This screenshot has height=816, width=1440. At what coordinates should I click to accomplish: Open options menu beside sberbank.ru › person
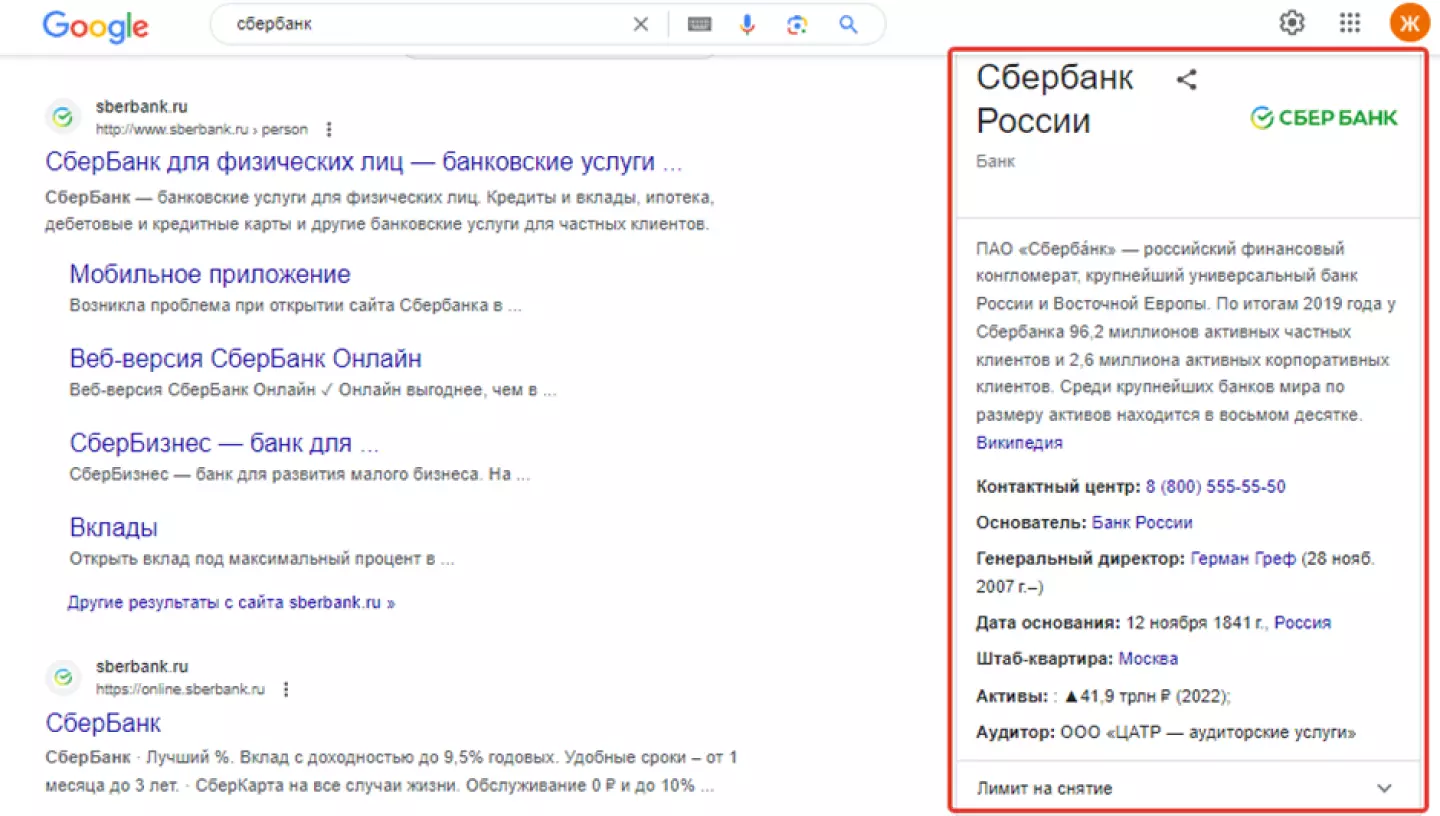[329, 129]
